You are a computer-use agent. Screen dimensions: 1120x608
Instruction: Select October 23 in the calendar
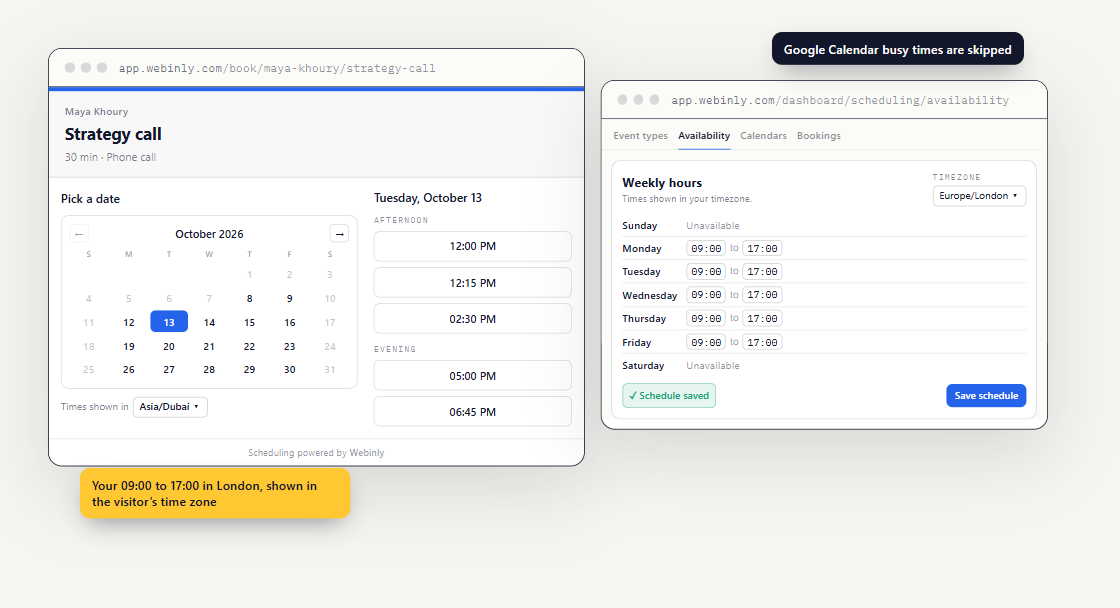(289, 347)
